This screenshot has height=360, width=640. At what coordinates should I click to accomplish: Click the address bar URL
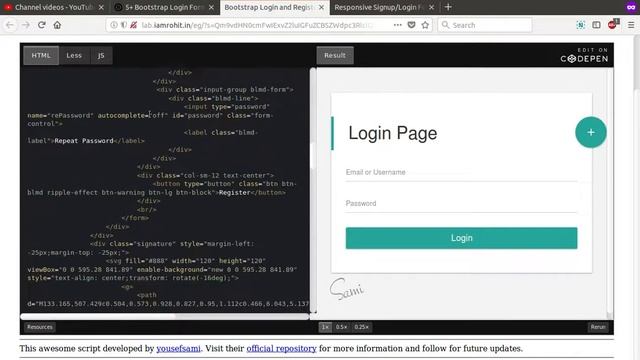click(257, 25)
